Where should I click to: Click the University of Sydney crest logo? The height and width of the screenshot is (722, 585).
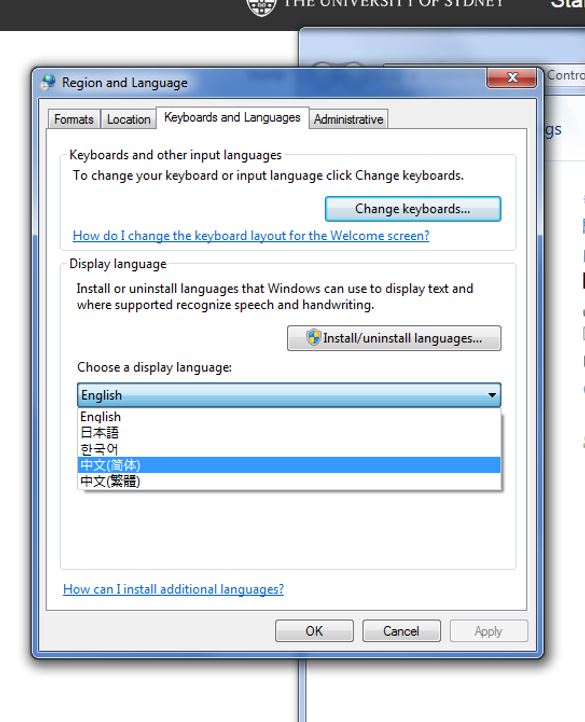coord(261,6)
